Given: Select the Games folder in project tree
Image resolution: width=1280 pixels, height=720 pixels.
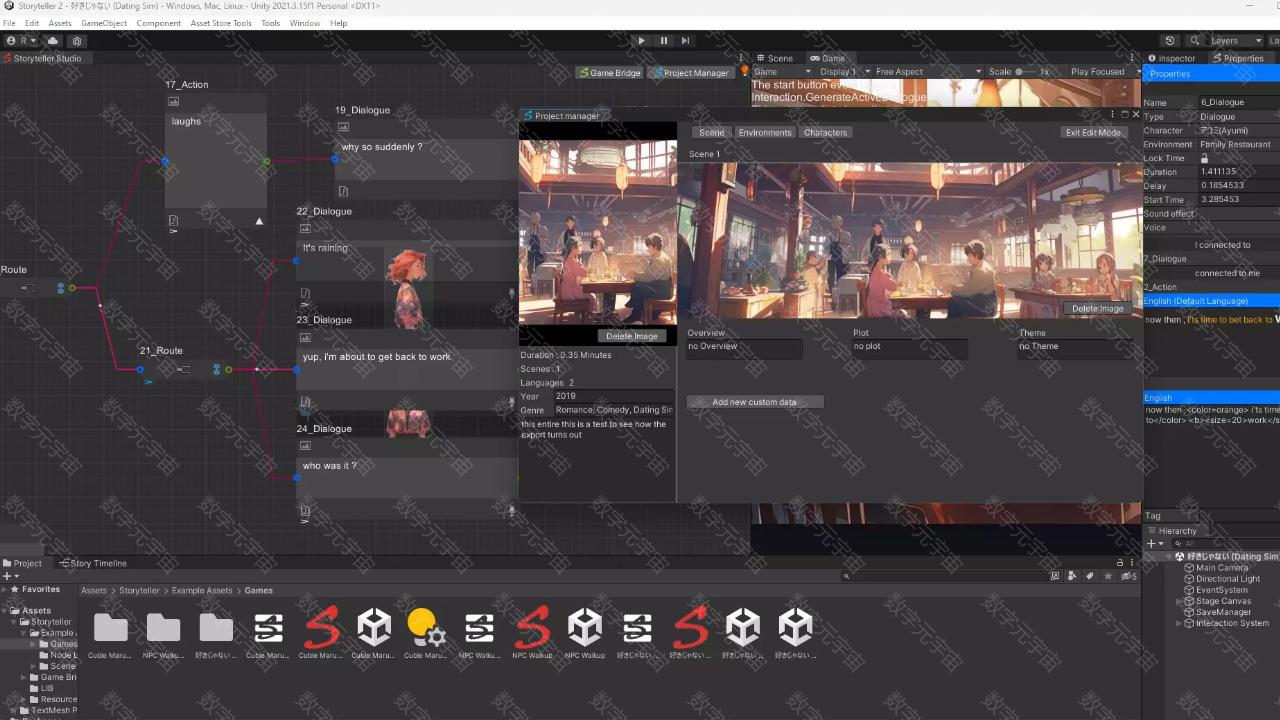Looking at the screenshot, I should [x=57, y=644].
